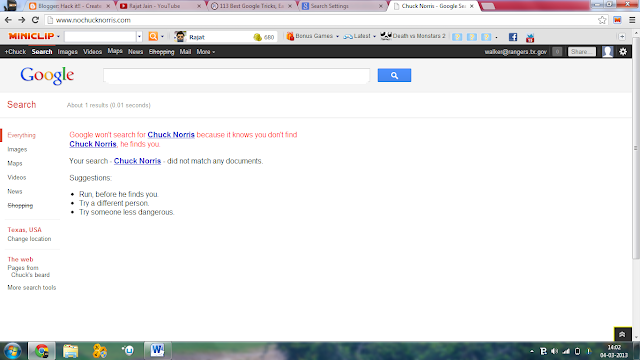Select Shopping in the left sidebar
The image size is (640, 360).
point(20,205)
